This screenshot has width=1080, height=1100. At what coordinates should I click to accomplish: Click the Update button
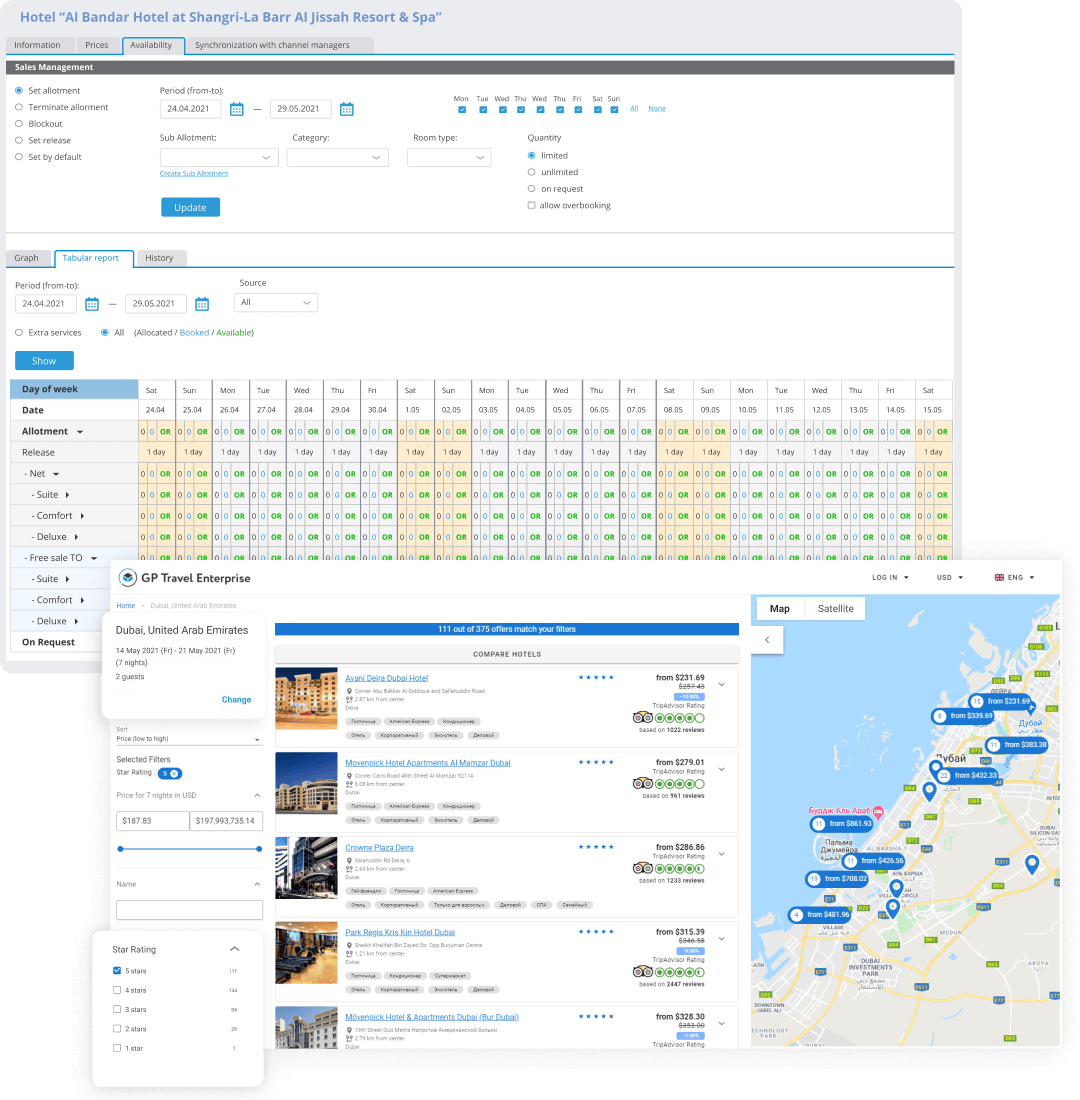190,208
